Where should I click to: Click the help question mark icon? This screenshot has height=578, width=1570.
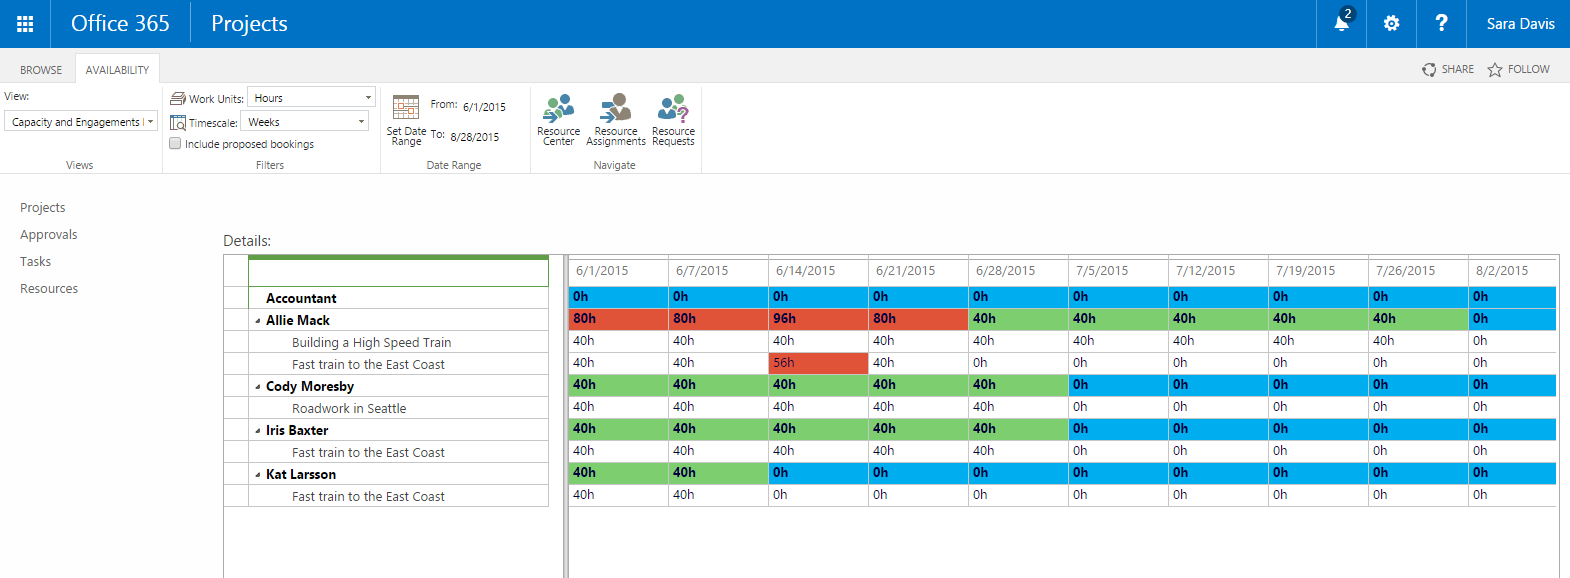click(1441, 23)
